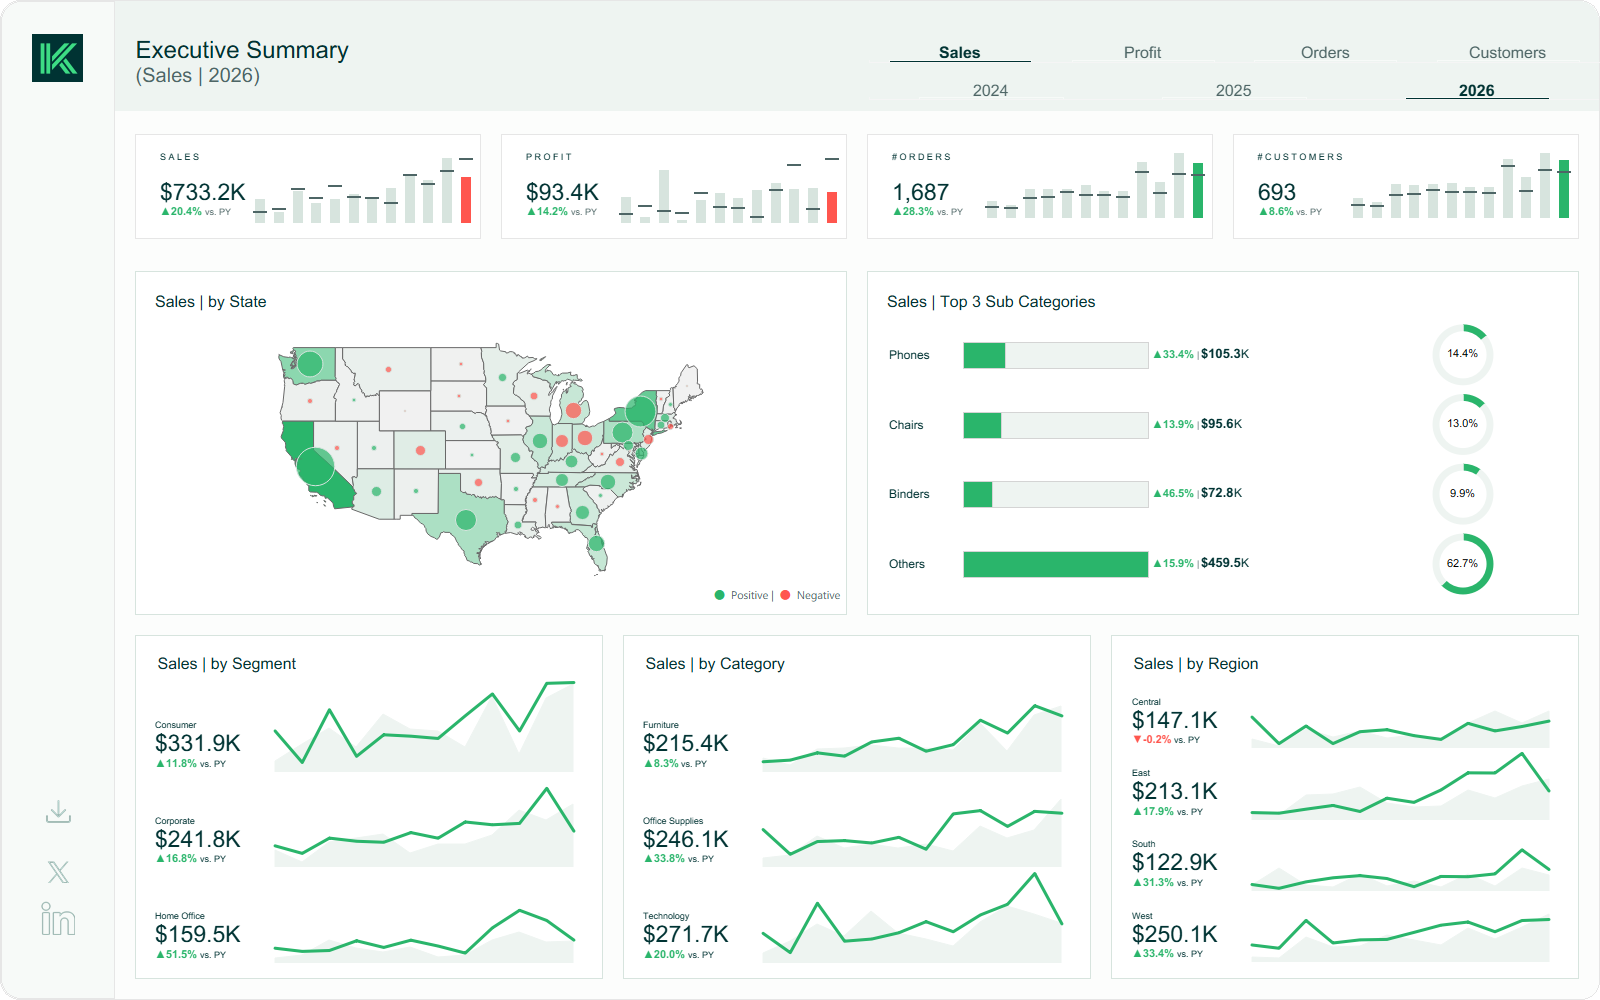Click the Positive legend green dot
Image resolution: width=1600 pixels, height=1000 pixels.
tap(719, 595)
